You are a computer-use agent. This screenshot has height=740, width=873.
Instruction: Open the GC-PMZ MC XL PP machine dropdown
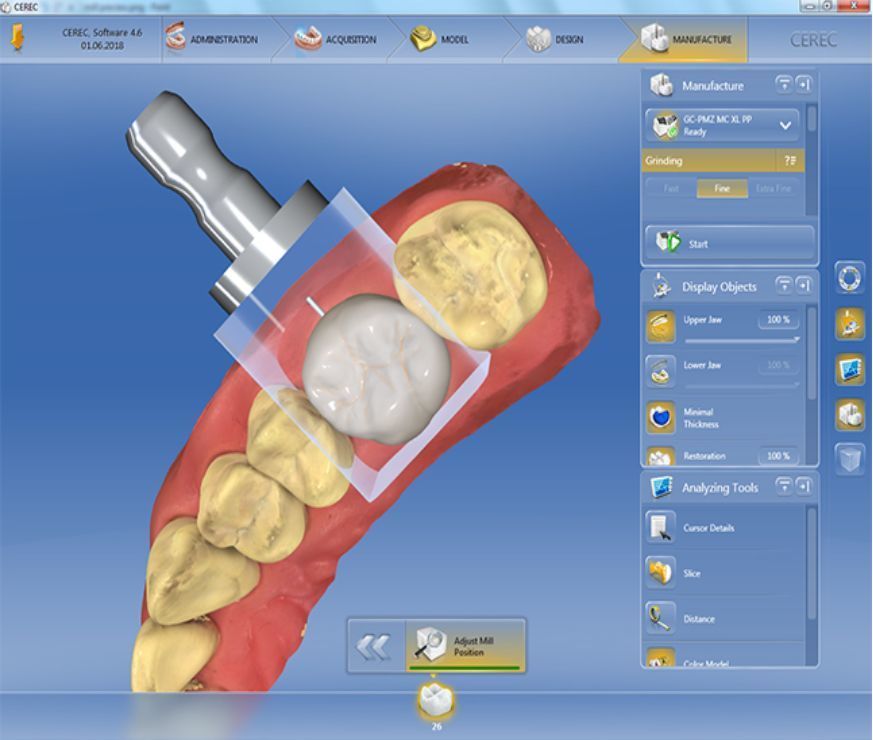pos(722,125)
